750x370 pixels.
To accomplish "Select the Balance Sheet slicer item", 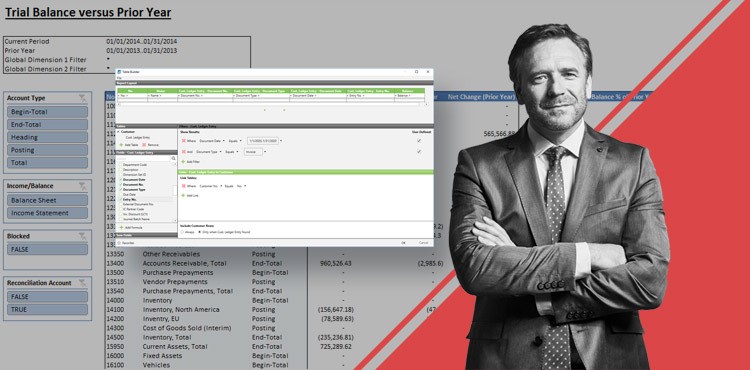I will pyautogui.click(x=47, y=200).
